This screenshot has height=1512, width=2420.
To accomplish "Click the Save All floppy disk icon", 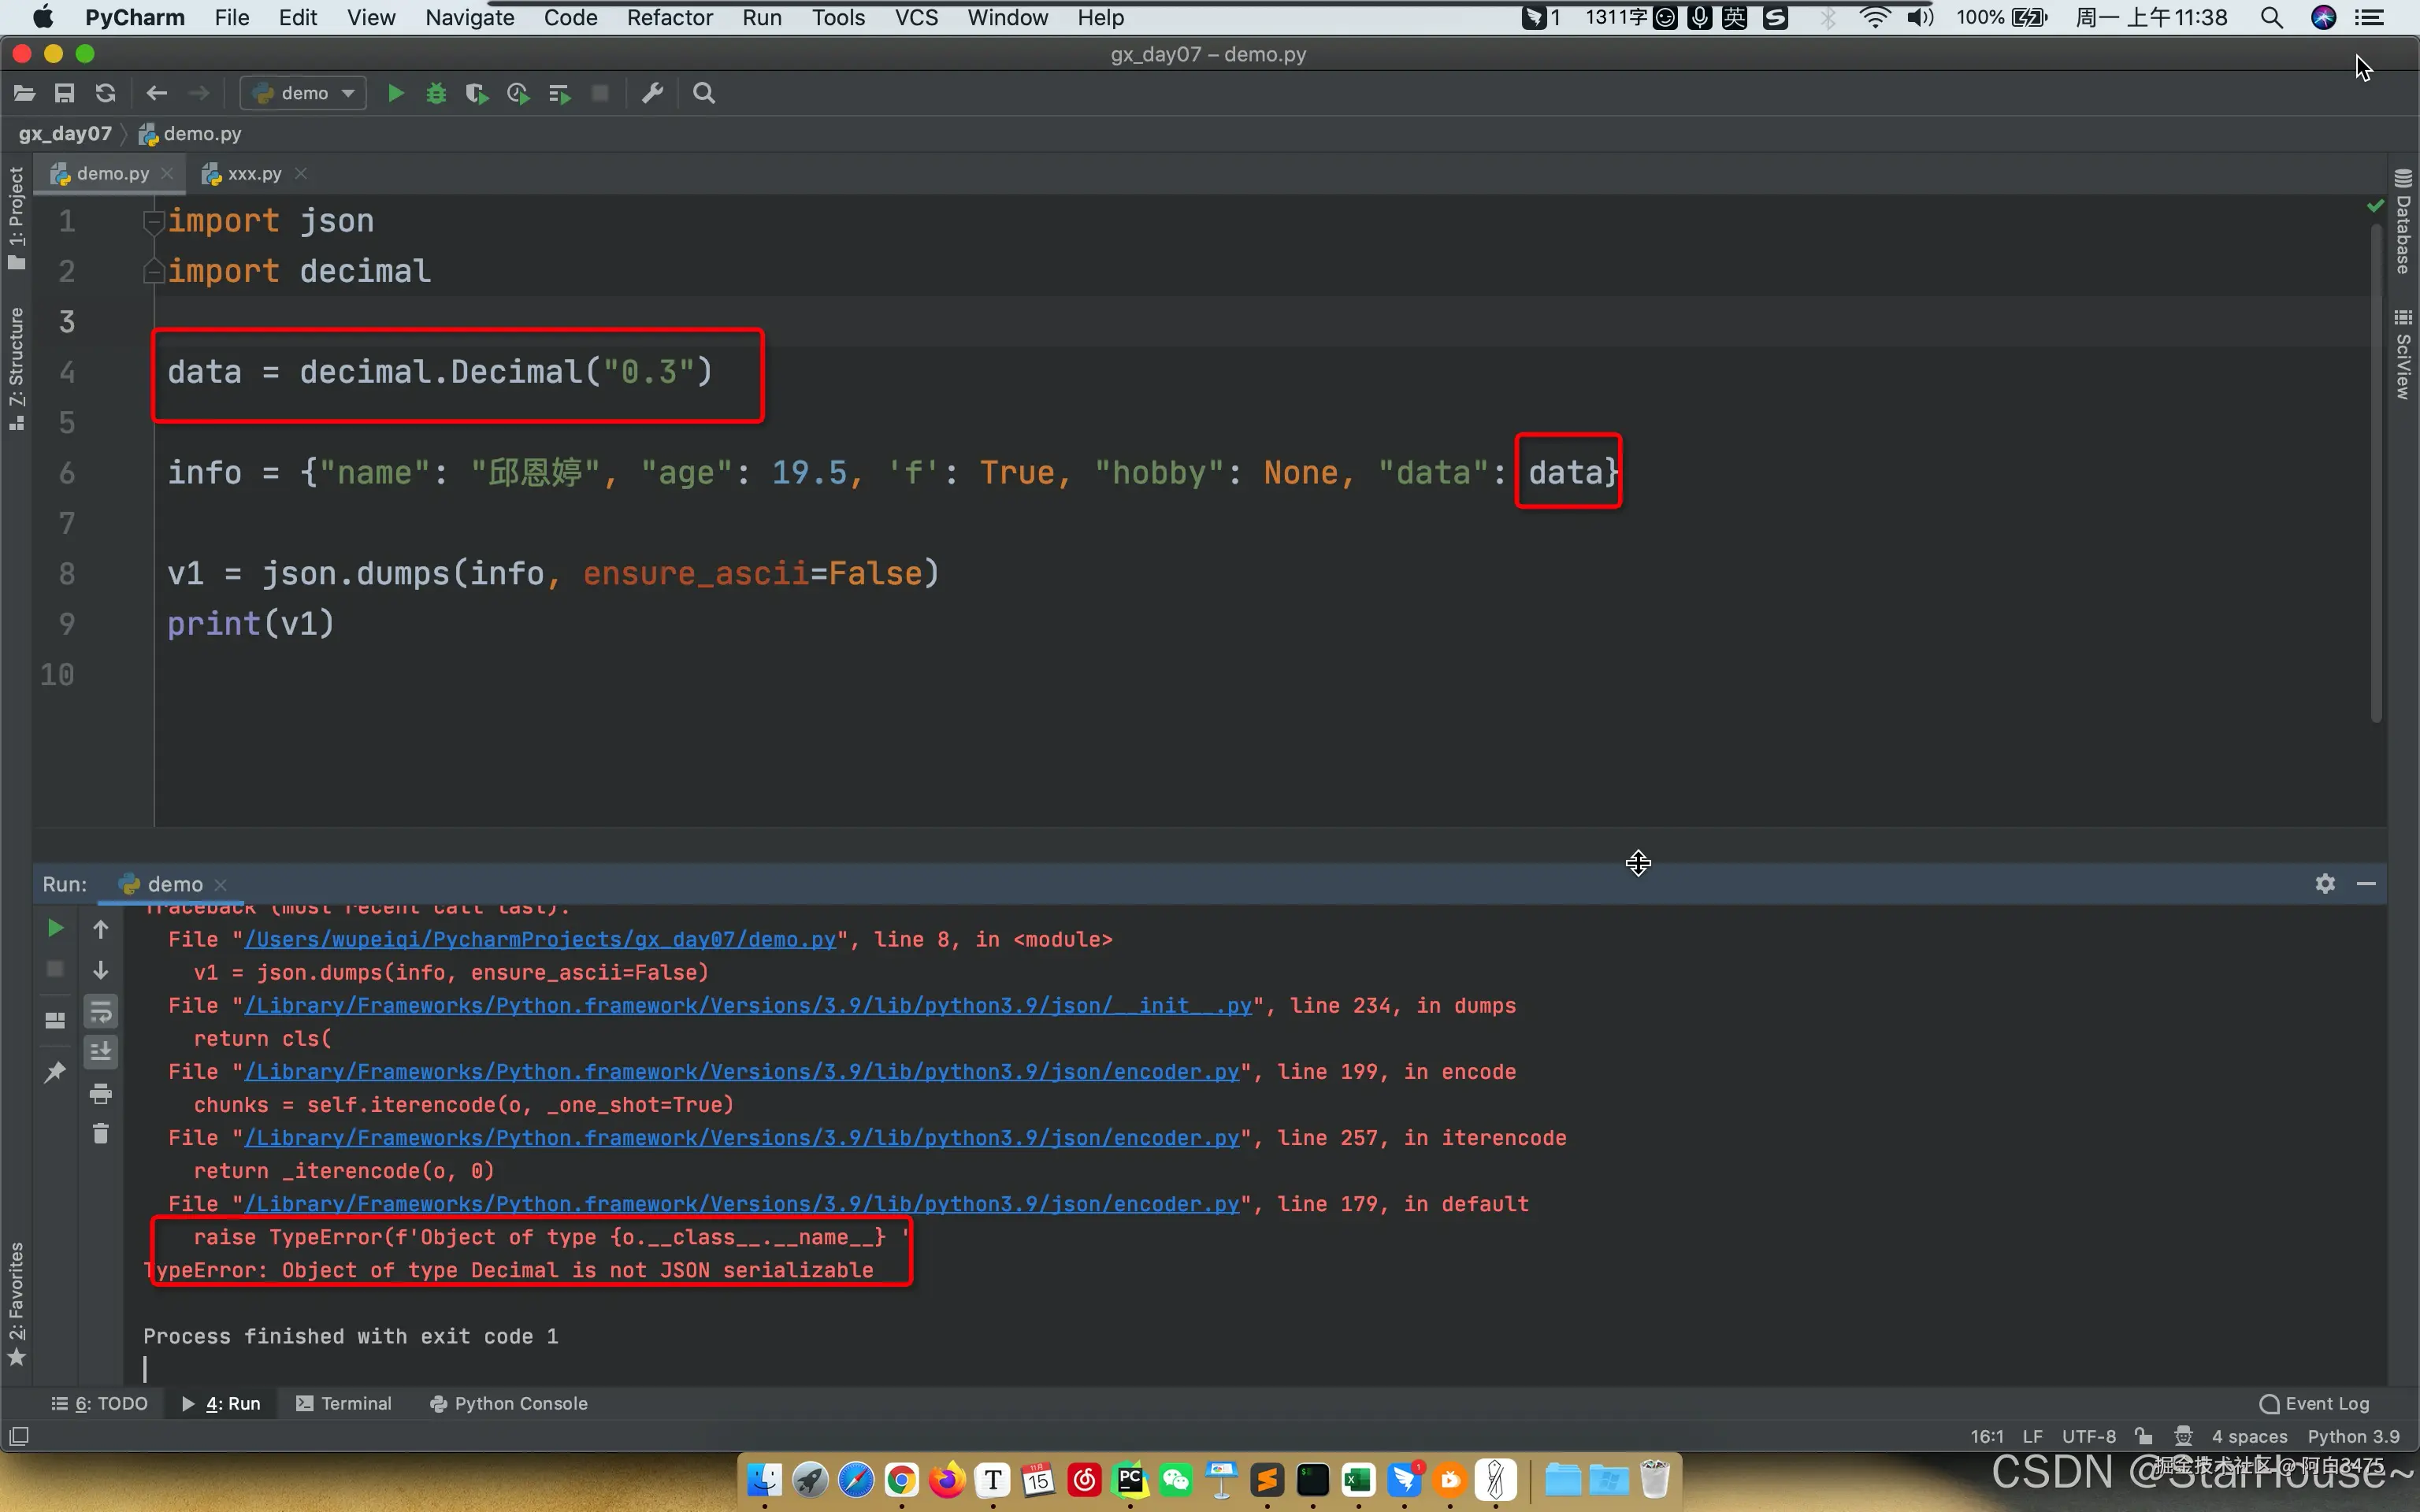I will pyautogui.click(x=64, y=93).
